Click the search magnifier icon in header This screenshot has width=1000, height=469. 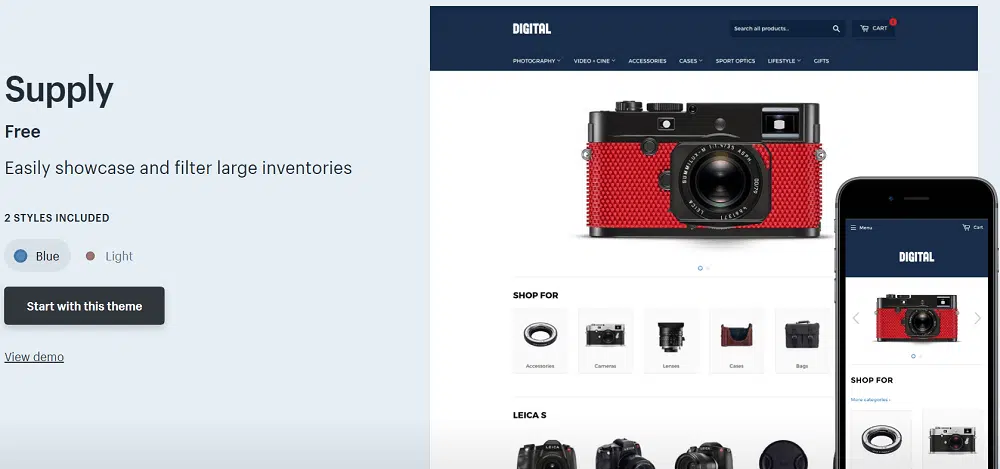835,29
